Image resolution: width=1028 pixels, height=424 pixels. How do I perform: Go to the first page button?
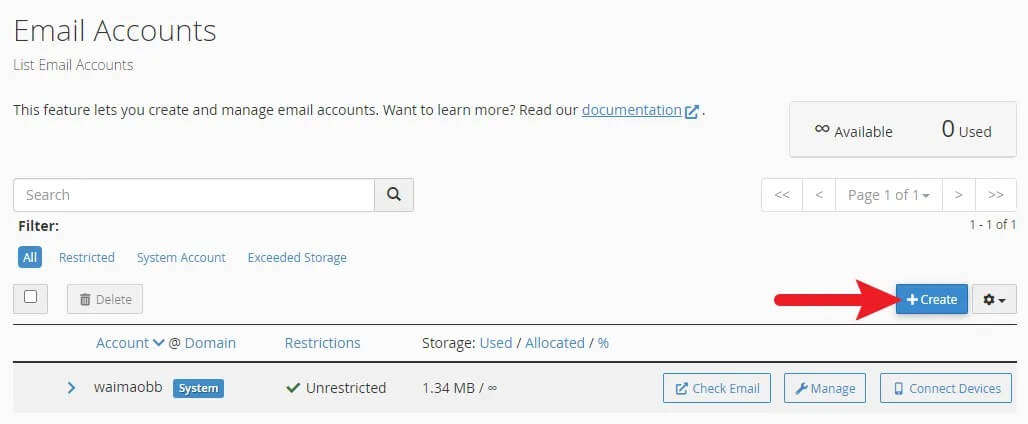coord(782,195)
